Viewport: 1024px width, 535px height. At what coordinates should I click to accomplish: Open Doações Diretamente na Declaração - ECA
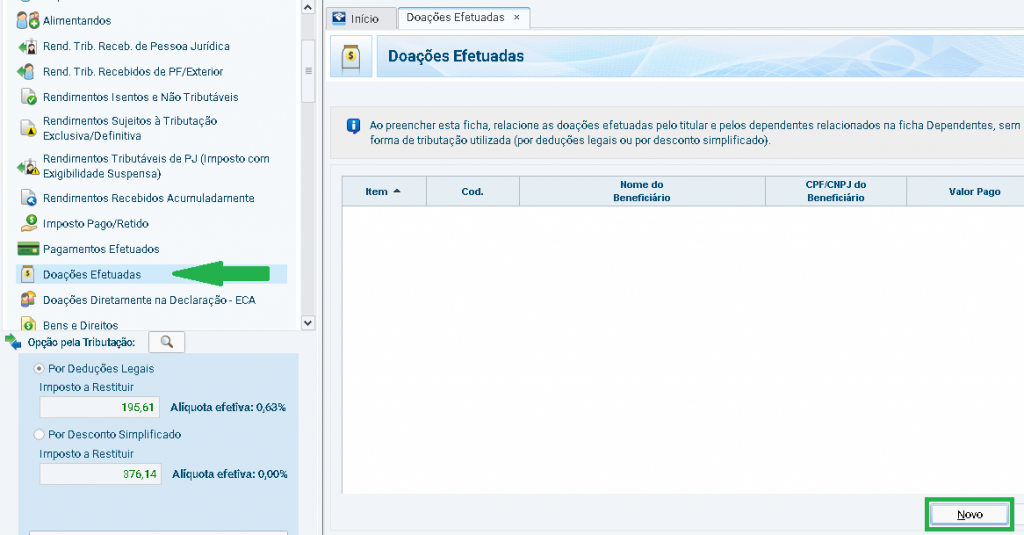pyautogui.click(x=149, y=300)
